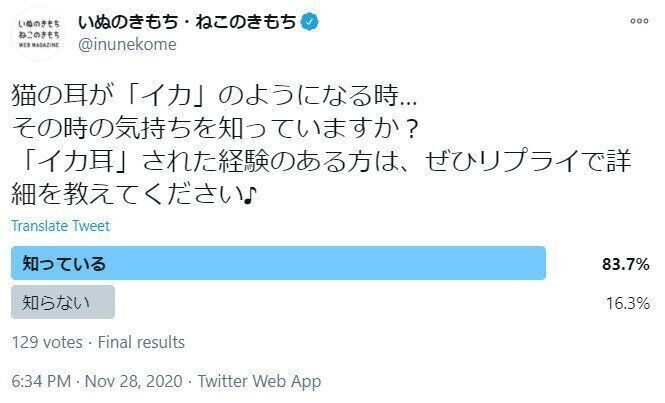The image size is (665, 403).
Task: Click the Translate Tweet link
Action: coord(60,226)
